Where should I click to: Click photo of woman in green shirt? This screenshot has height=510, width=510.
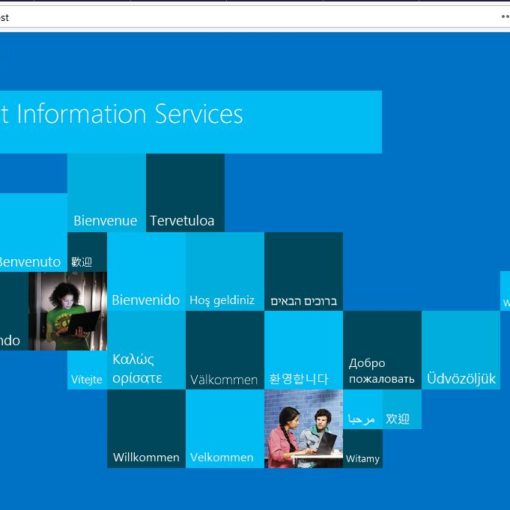point(68,311)
